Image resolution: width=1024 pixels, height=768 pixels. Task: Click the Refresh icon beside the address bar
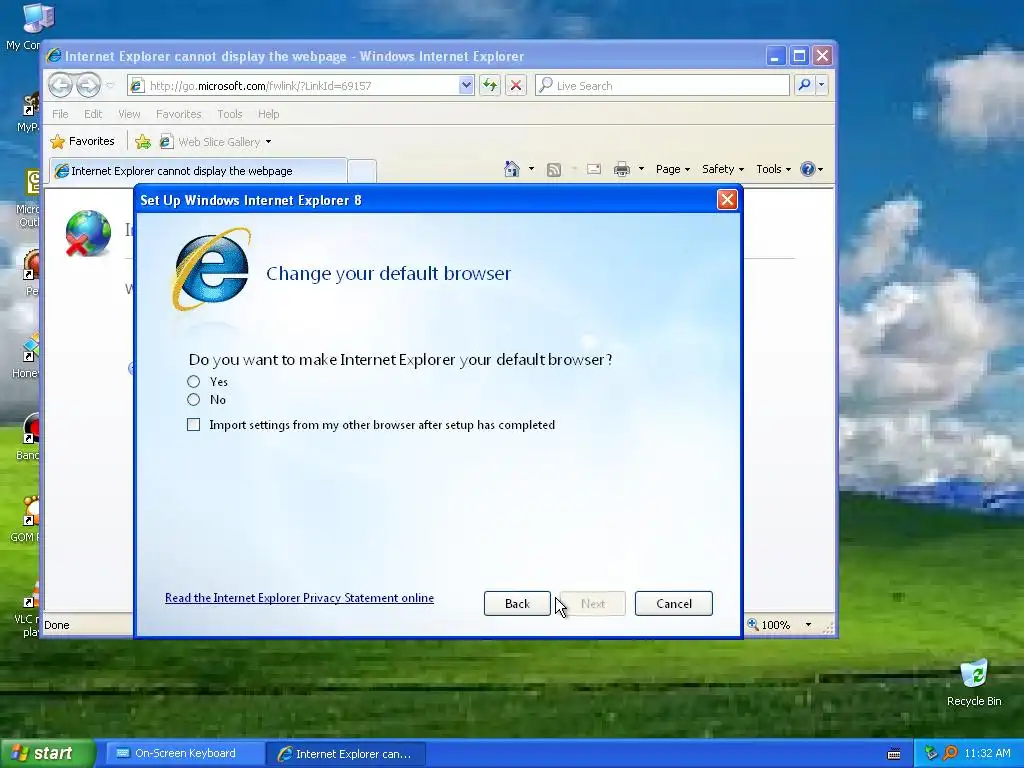click(x=490, y=86)
